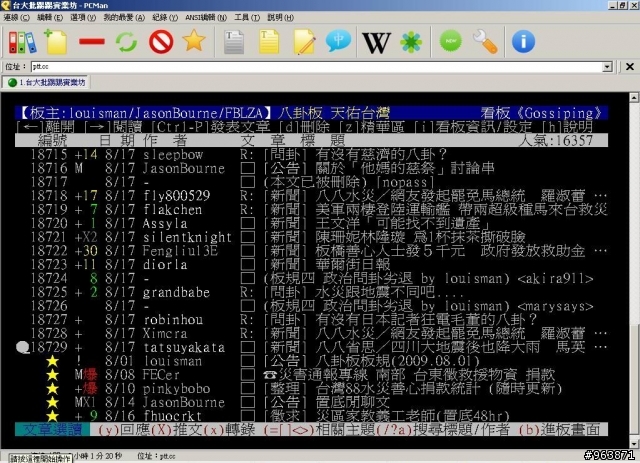Click post 18716 by JasonBourne
This screenshot has height=463, width=640.
coord(311,169)
